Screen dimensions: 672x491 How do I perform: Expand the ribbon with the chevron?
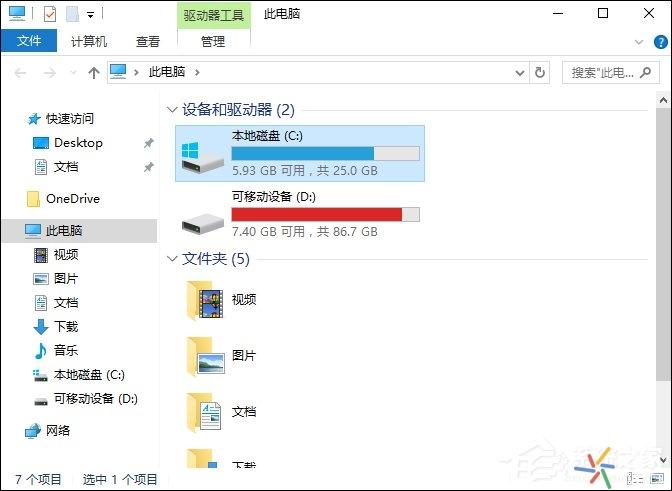(x=639, y=42)
